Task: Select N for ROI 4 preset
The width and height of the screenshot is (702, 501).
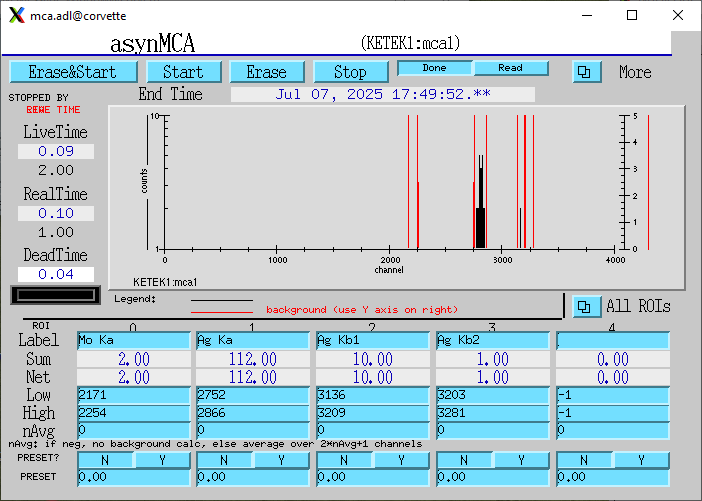Action: pyautogui.click(x=584, y=460)
